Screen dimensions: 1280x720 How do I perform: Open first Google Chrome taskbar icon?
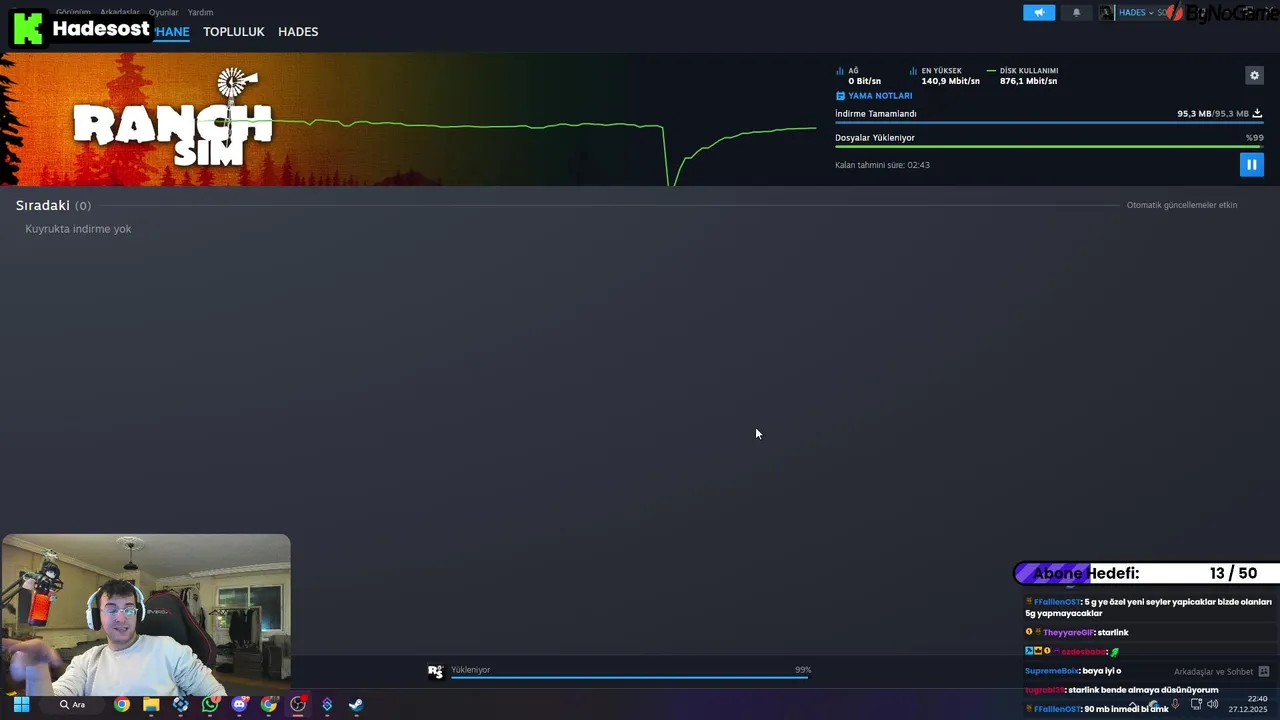click(x=121, y=705)
